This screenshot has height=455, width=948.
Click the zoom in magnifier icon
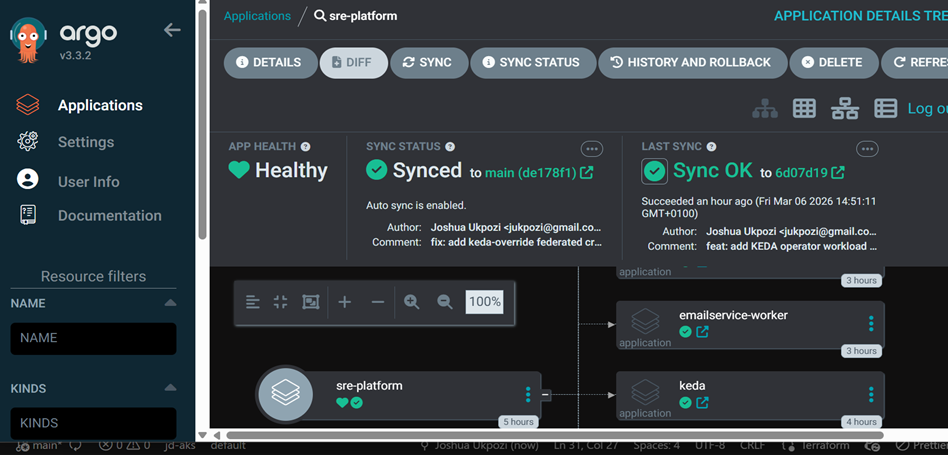click(412, 302)
